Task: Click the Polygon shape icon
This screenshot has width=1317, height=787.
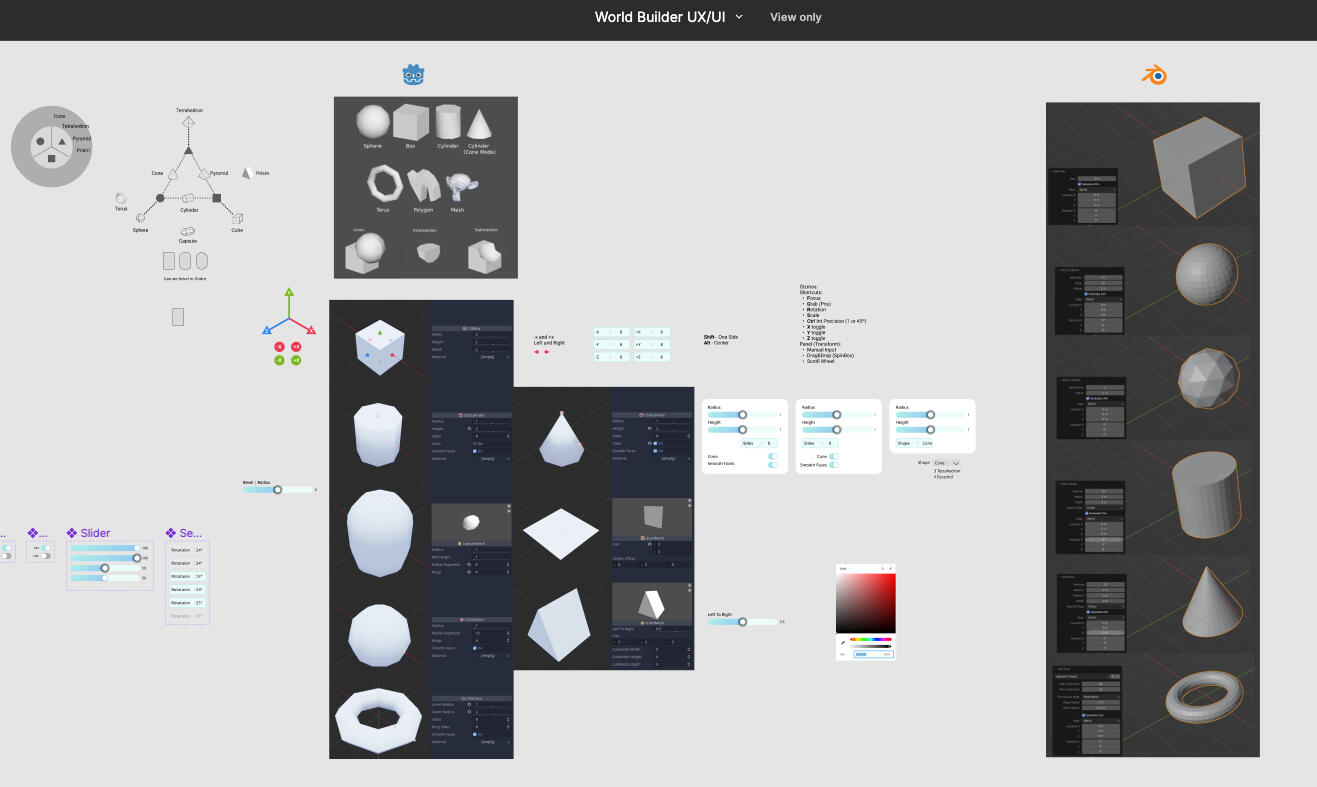Action: (423, 186)
